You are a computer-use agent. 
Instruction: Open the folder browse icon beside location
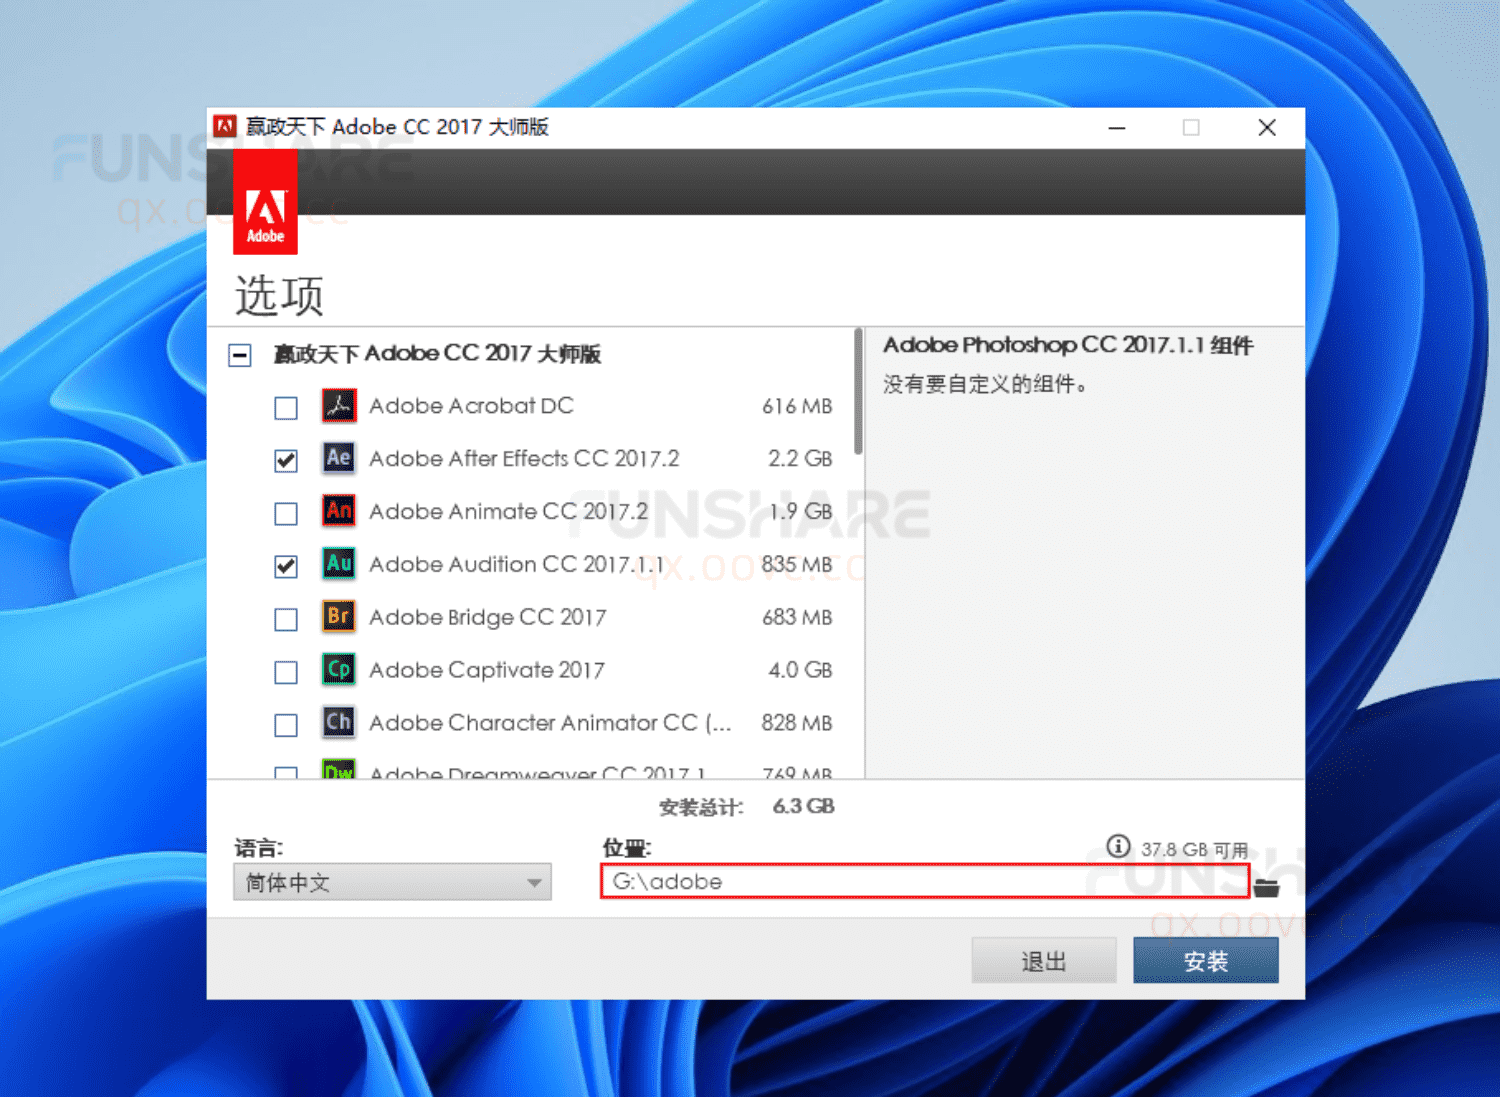pyautogui.click(x=1267, y=887)
